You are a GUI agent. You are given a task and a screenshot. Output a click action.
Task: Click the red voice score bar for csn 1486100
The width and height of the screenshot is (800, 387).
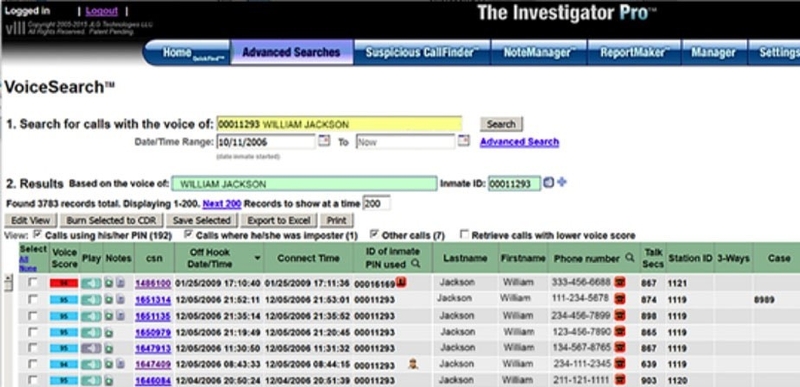(x=64, y=283)
